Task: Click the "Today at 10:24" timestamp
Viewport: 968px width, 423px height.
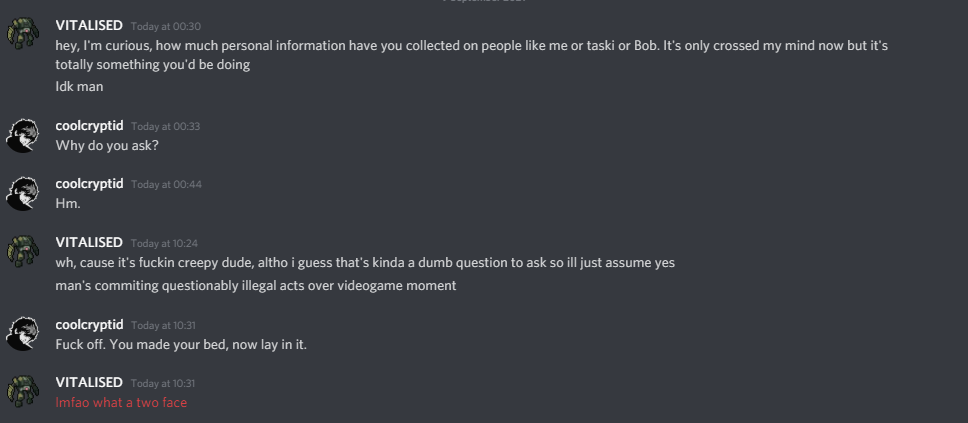Action: click(164, 243)
